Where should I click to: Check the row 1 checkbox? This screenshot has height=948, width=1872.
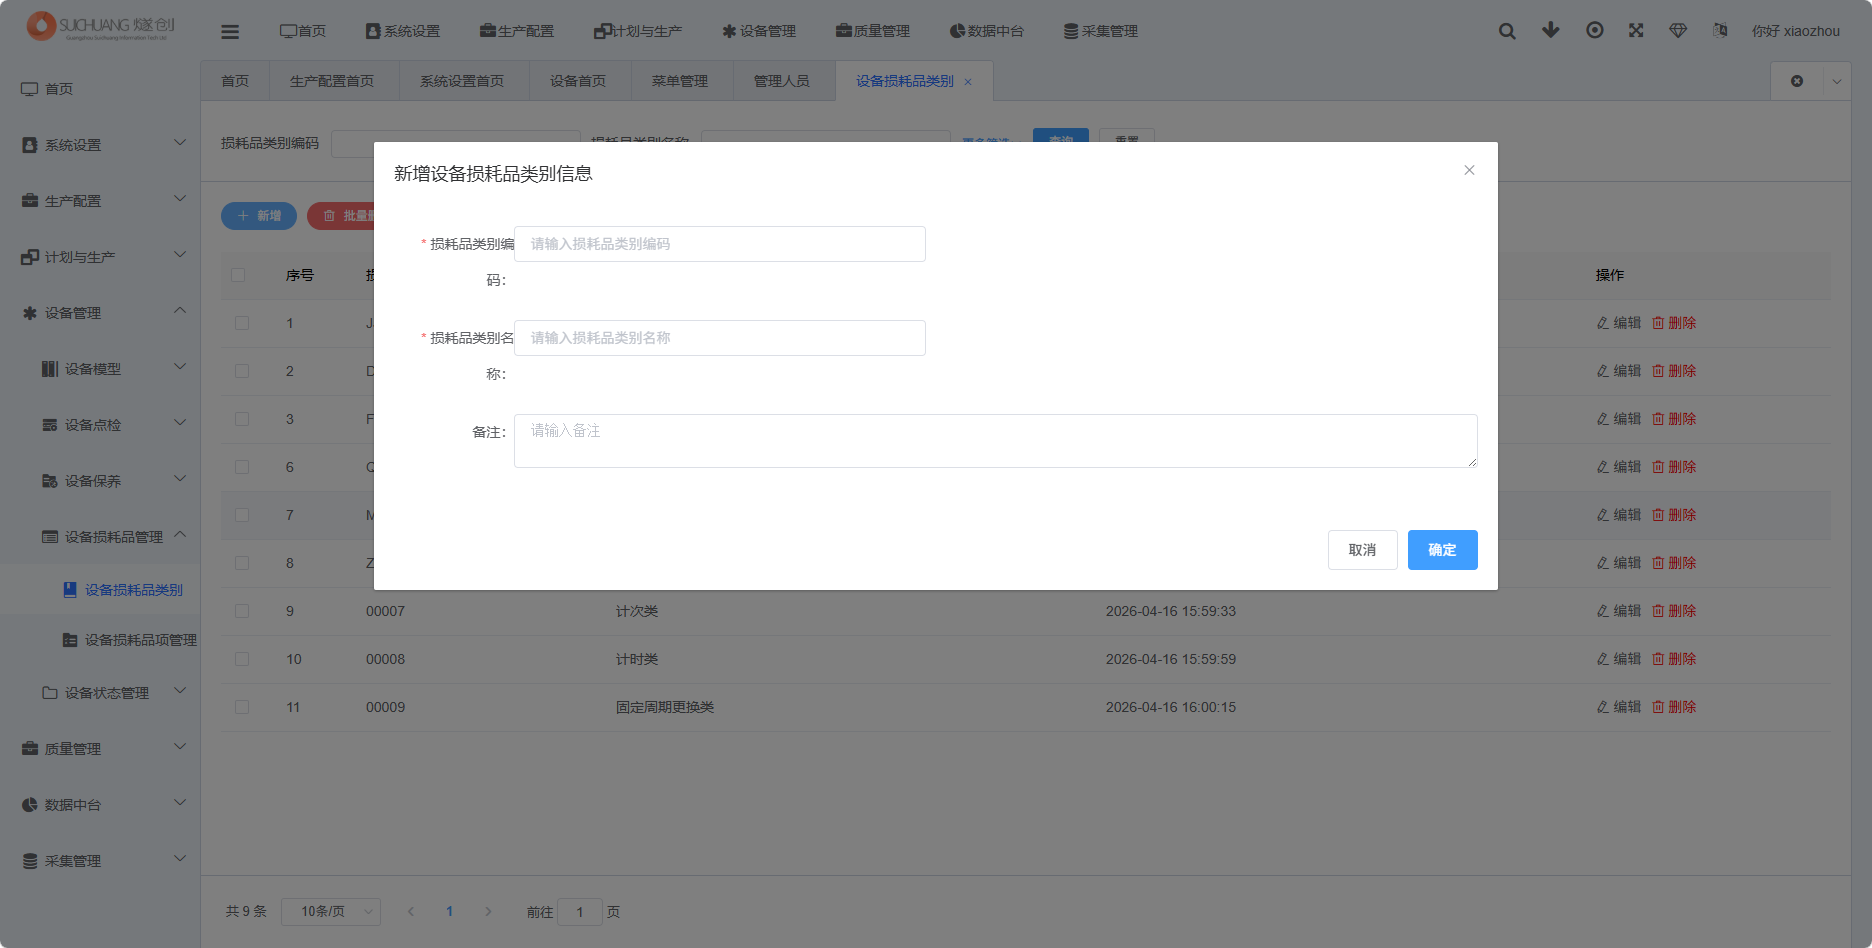pos(242,323)
